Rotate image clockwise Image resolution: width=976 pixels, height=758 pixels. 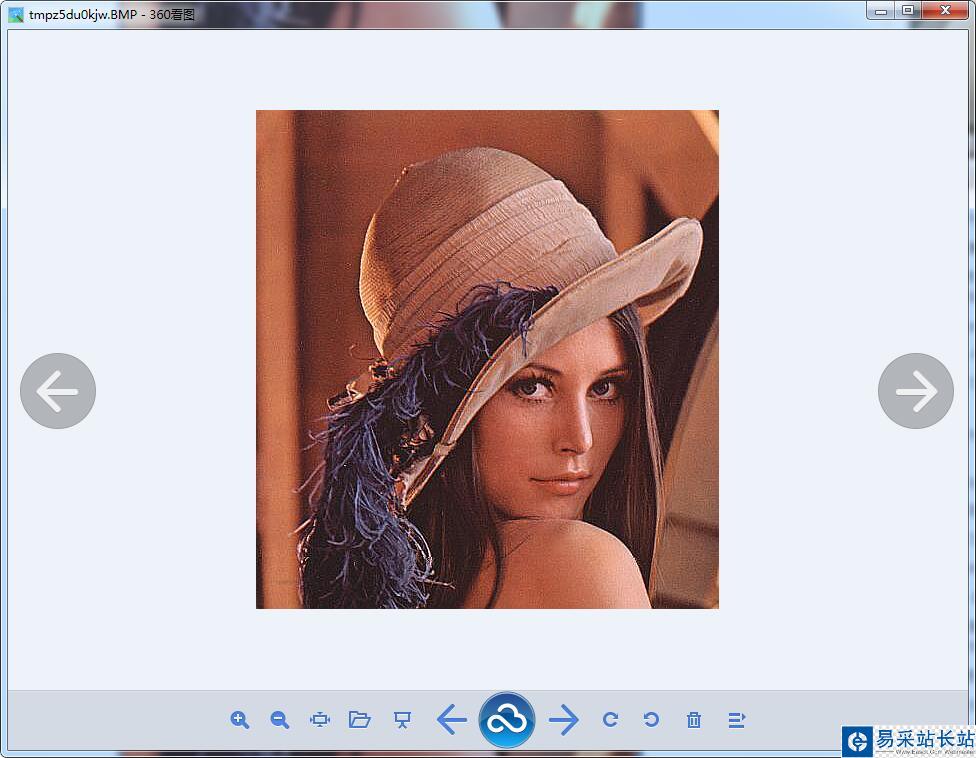(611, 720)
